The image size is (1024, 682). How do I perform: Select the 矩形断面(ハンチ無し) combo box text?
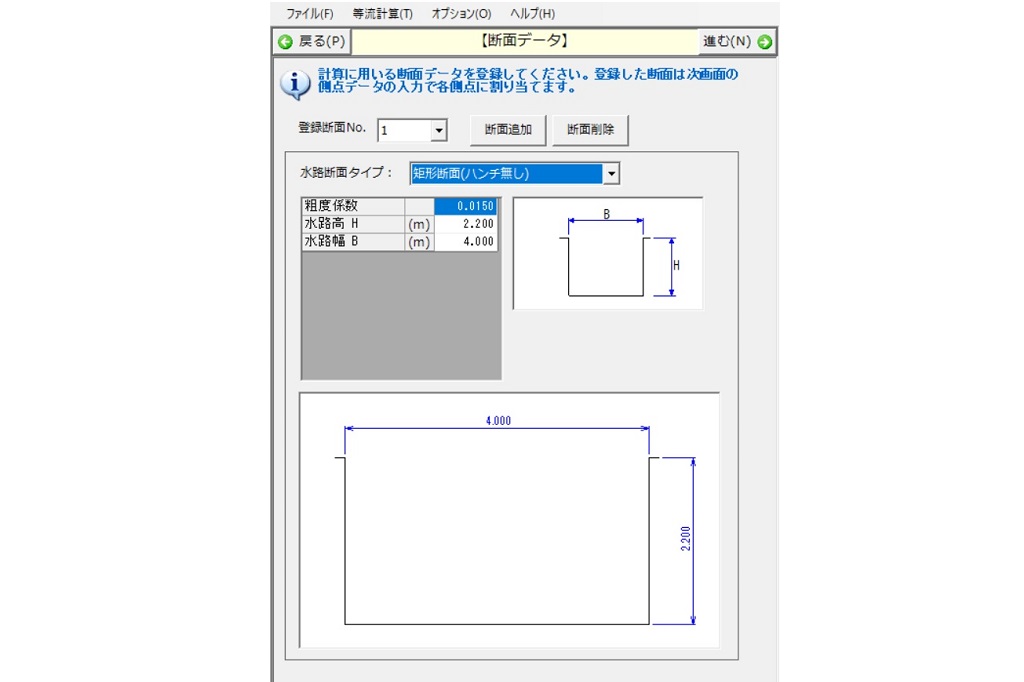point(507,174)
